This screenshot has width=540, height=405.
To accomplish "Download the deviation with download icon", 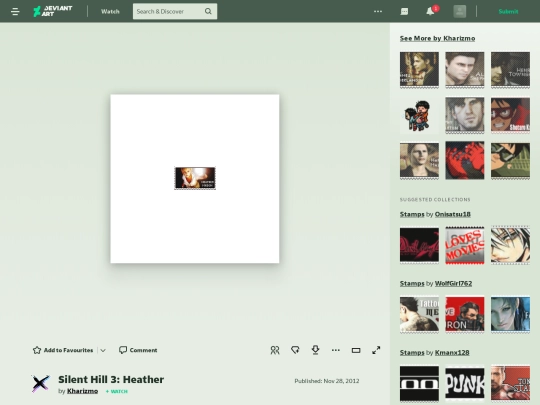I will [315, 350].
